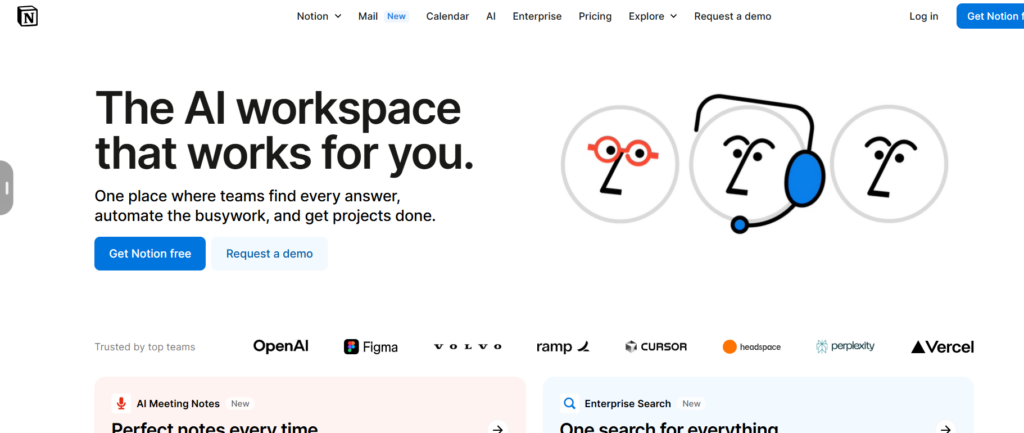Click the red microphone AI Meeting Notes icon
Screen dimensions: 1024x433
(121, 404)
